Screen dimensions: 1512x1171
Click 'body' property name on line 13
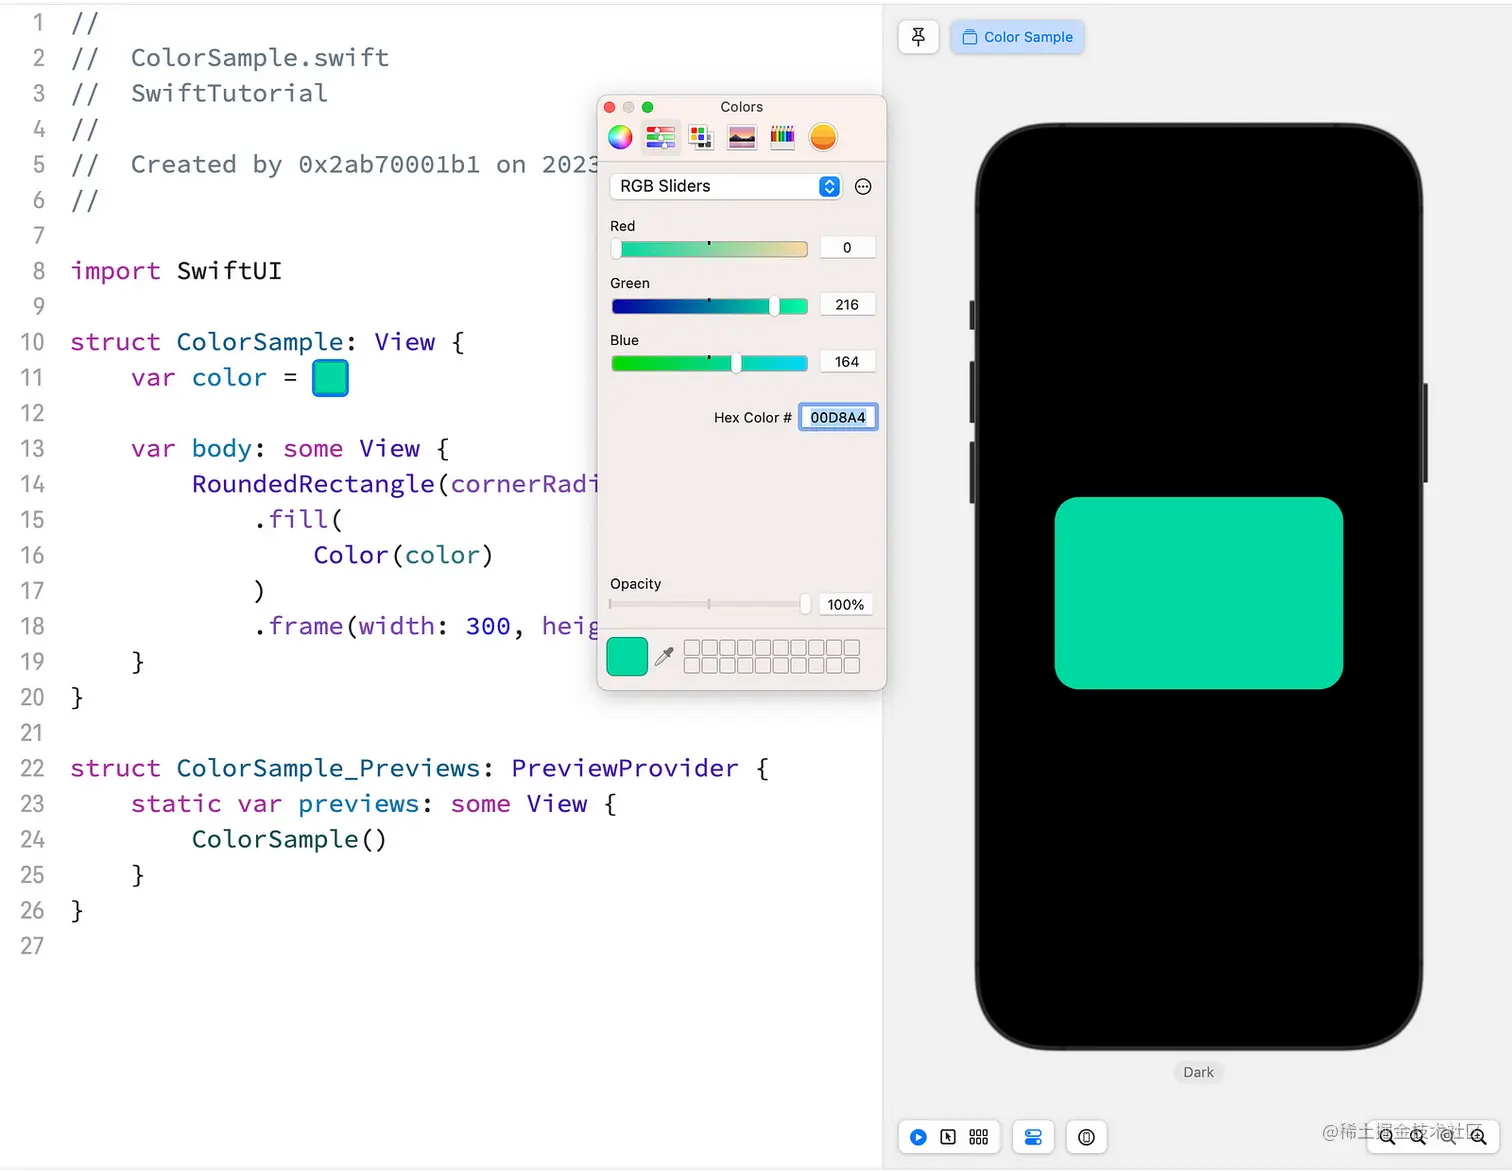[x=222, y=449]
